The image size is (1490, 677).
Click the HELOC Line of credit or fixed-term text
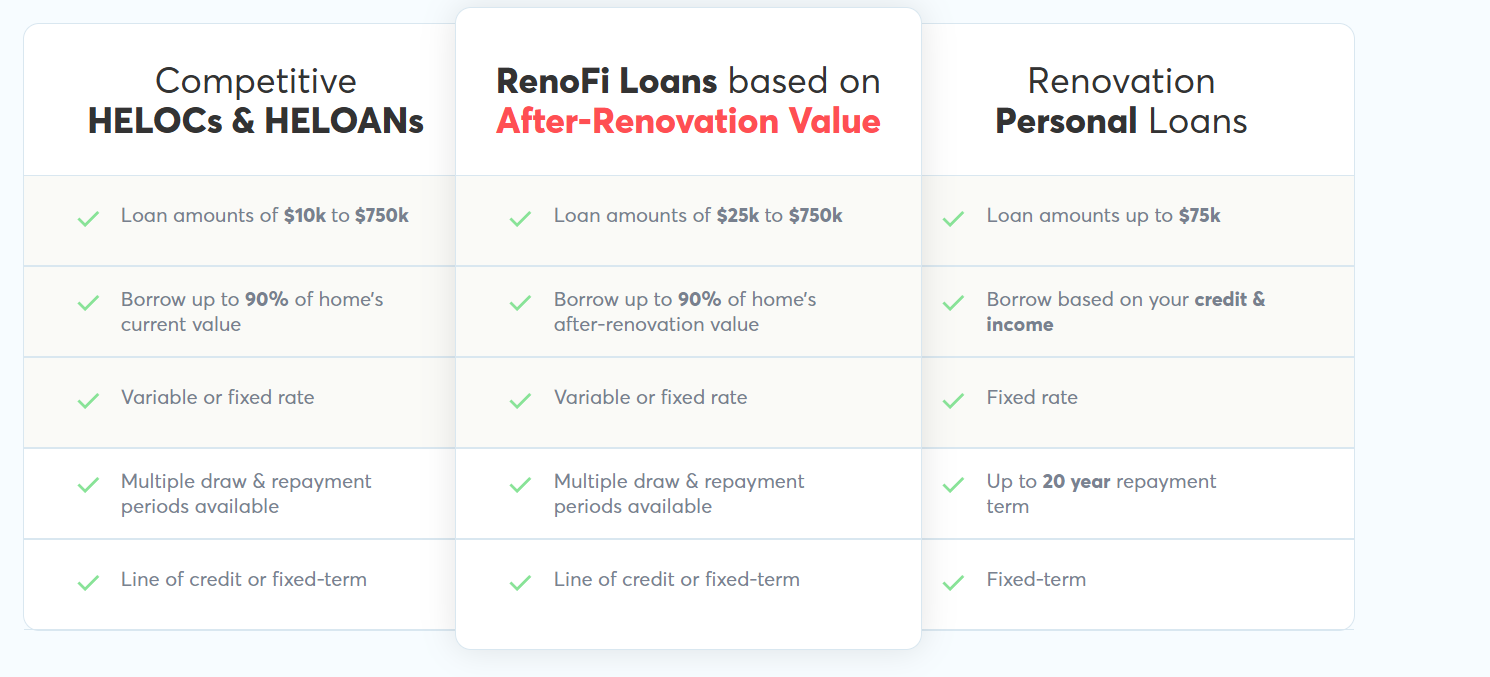[x=244, y=579]
